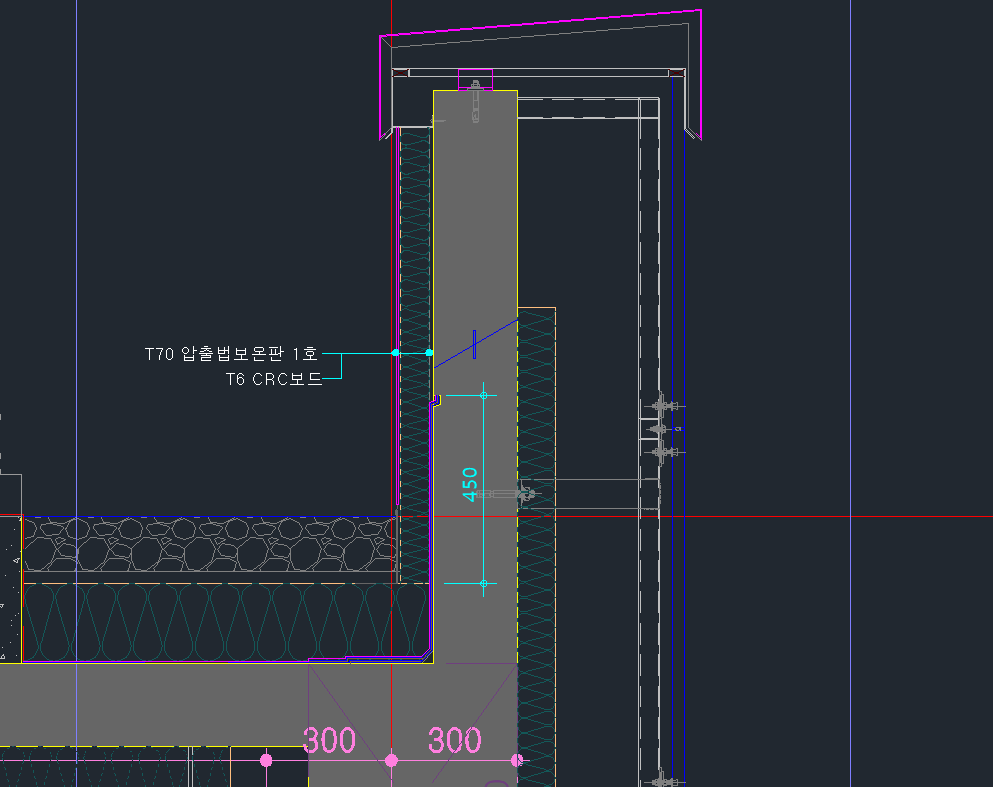Click the right pink 300 dimension text

(455, 741)
